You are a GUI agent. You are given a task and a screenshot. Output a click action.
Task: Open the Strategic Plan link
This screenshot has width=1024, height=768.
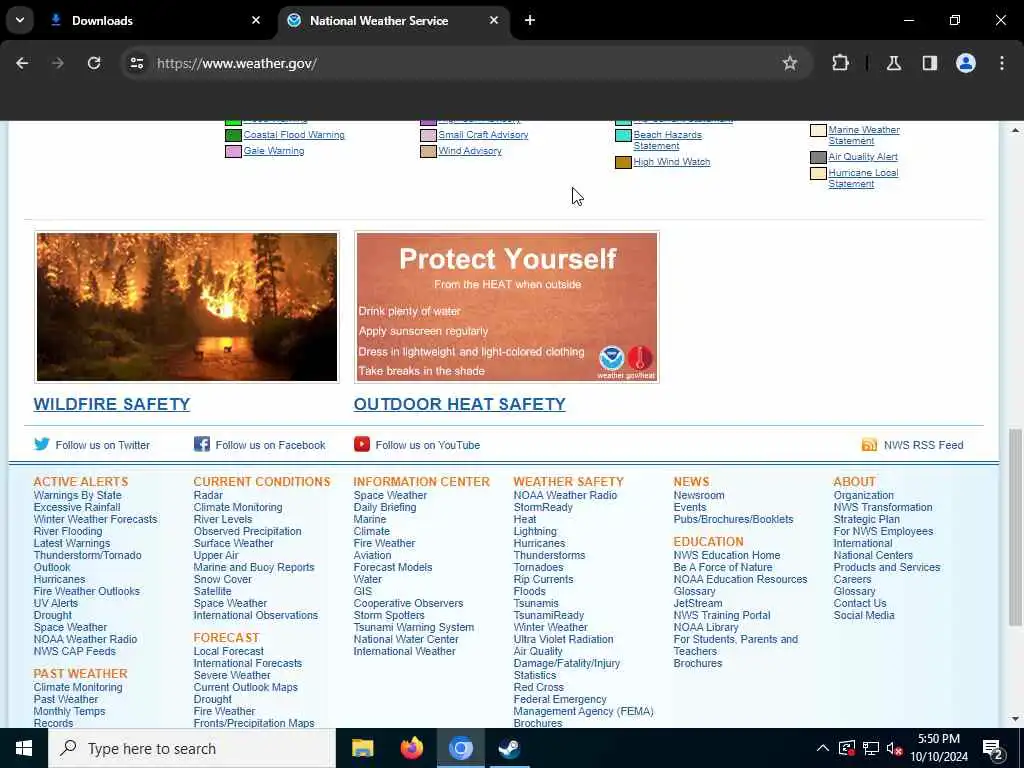point(866,519)
